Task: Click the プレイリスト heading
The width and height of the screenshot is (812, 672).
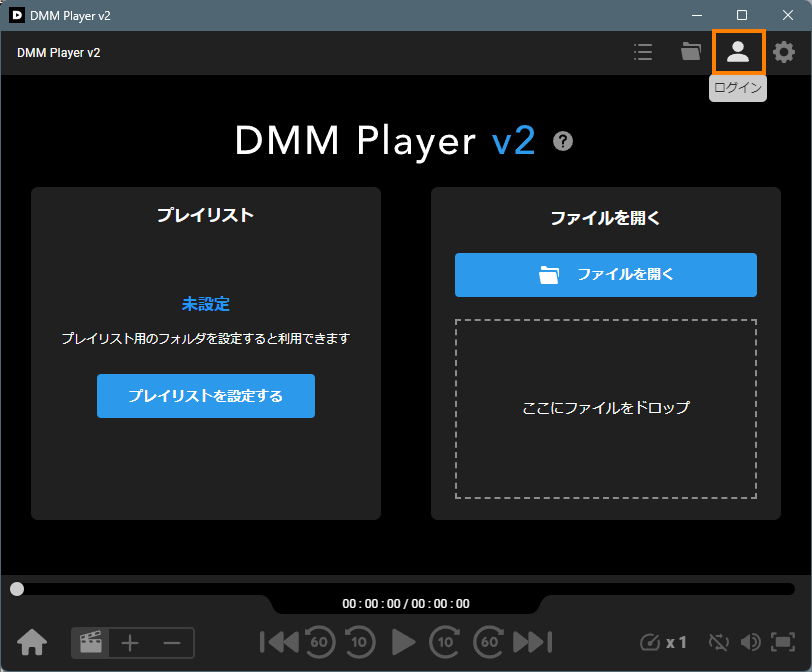Action: tap(206, 215)
